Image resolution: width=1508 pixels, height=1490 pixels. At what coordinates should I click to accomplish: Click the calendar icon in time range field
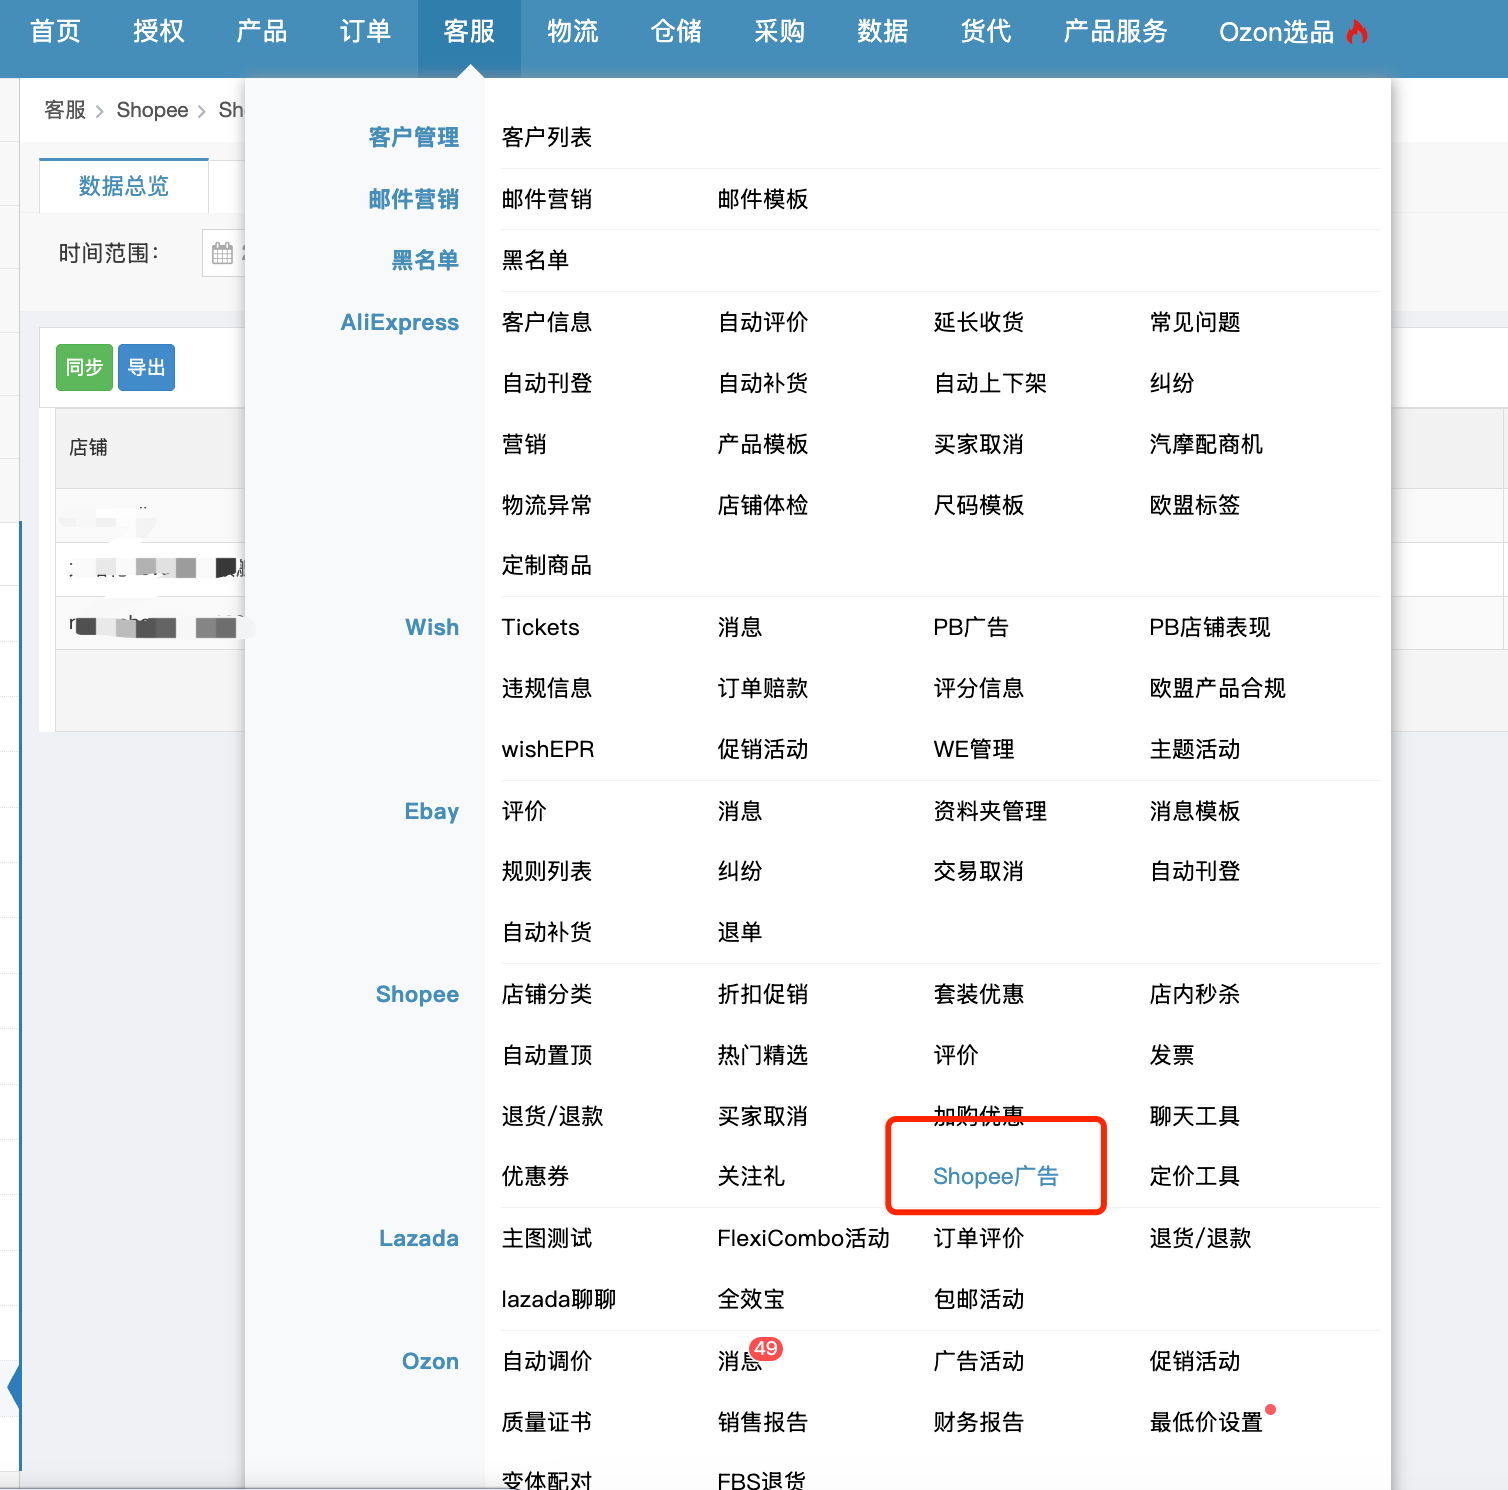[x=222, y=253]
